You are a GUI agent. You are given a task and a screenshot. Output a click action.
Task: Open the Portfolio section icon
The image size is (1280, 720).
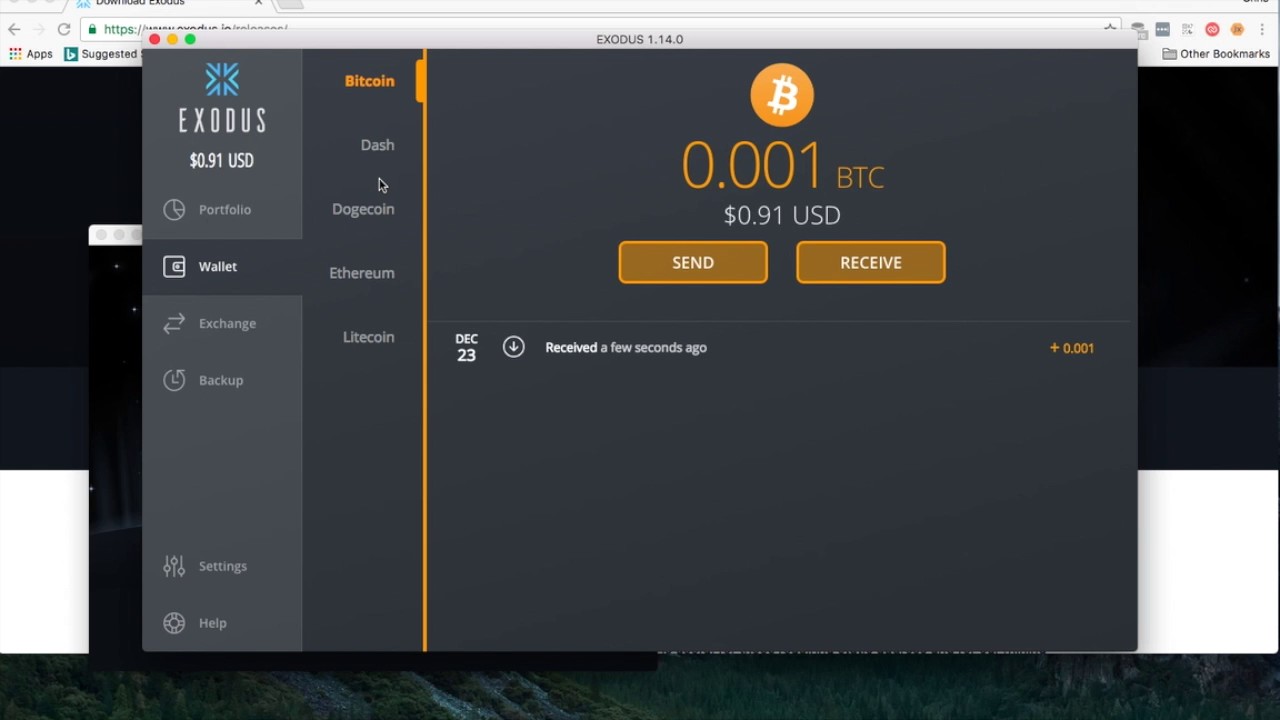(x=174, y=209)
